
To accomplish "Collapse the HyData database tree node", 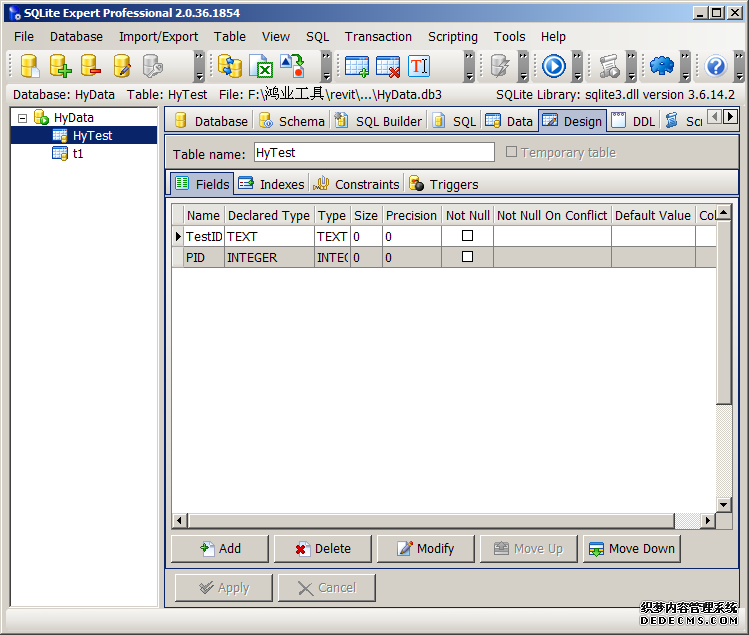I will click(x=22, y=118).
